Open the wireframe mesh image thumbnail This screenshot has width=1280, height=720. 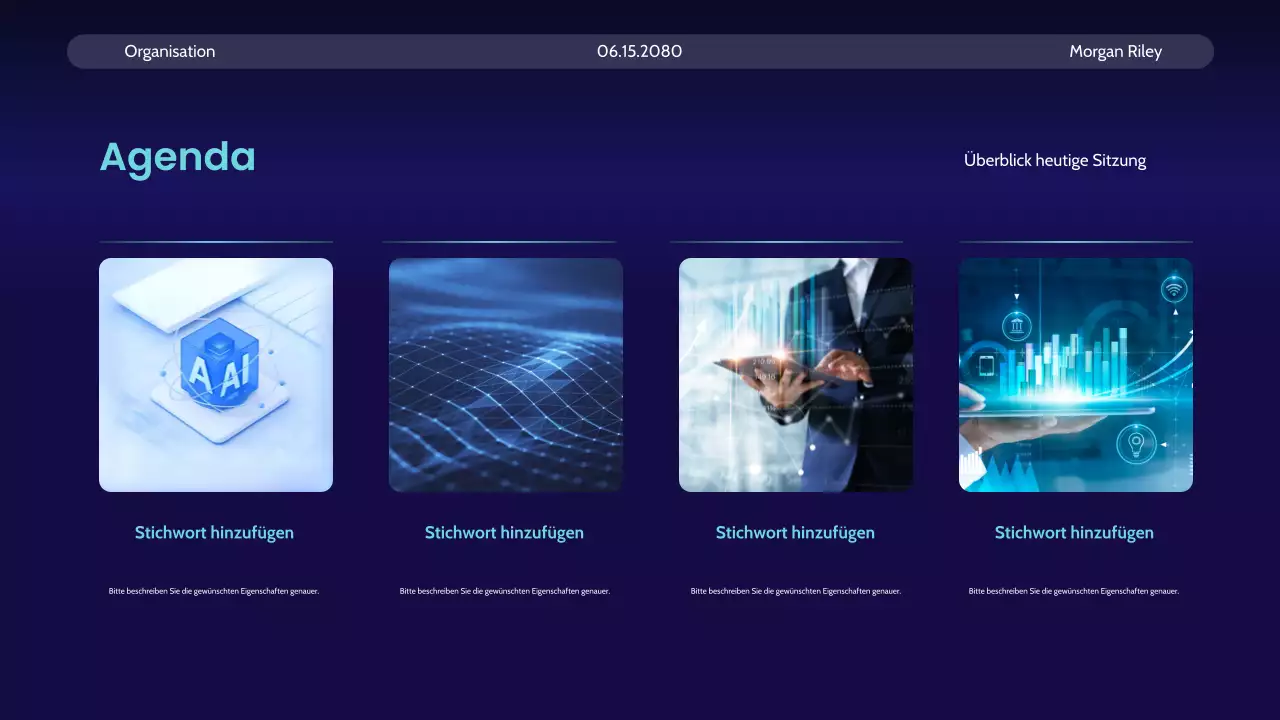[505, 374]
